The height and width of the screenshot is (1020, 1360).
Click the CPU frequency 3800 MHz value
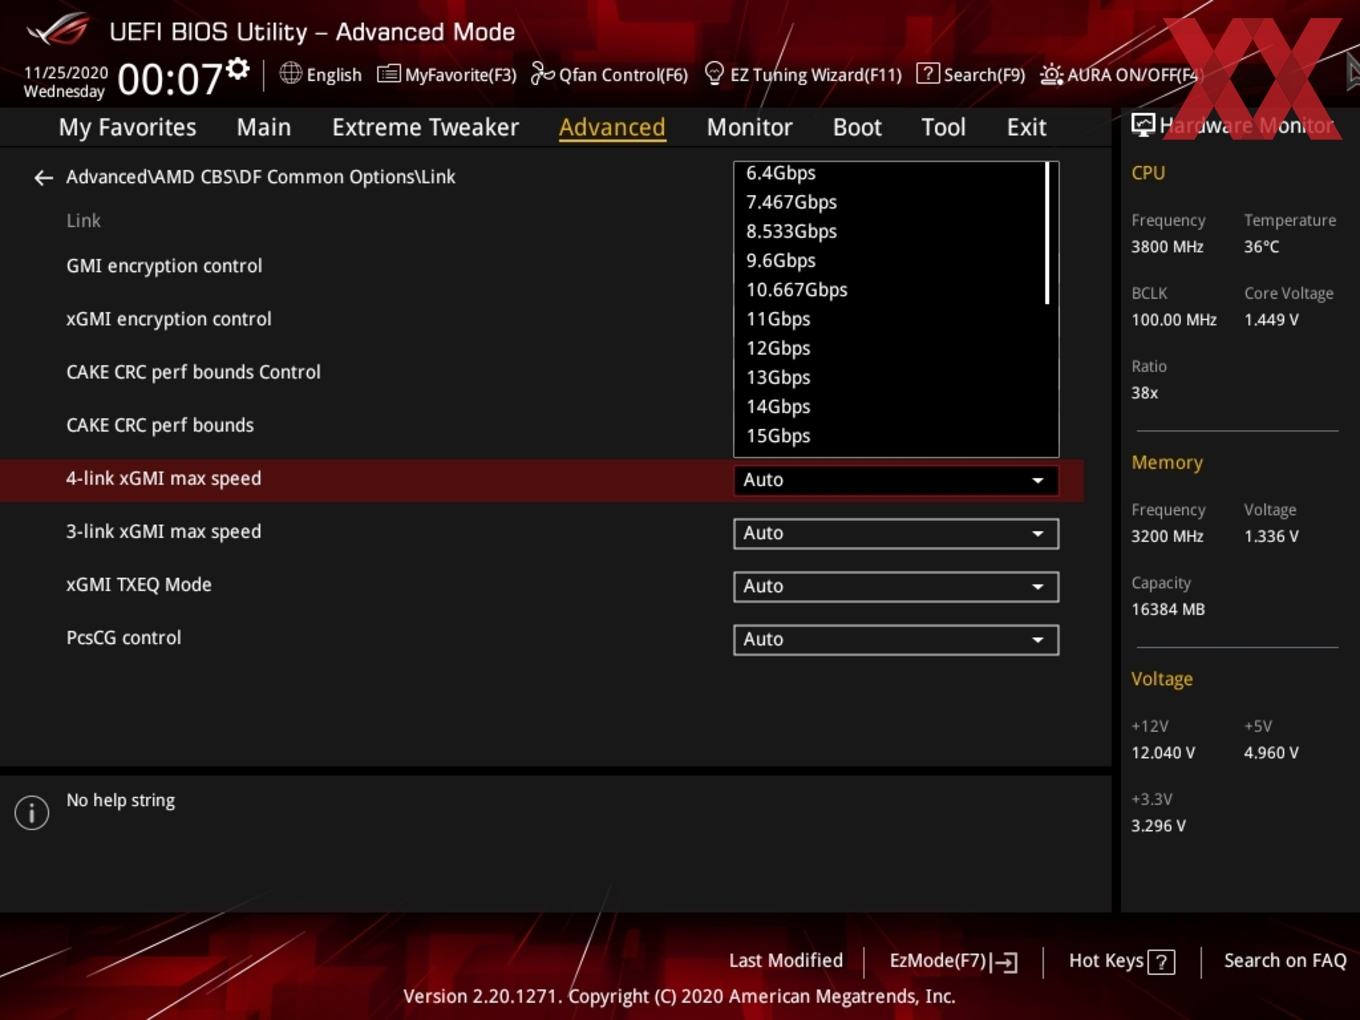click(1167, 247)
